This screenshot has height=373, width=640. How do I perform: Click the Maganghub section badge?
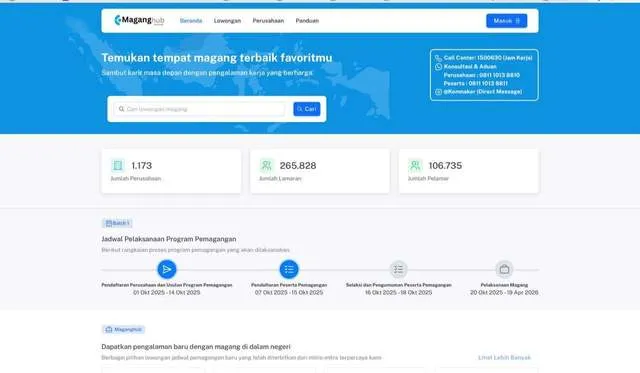[x=123, y=329]
